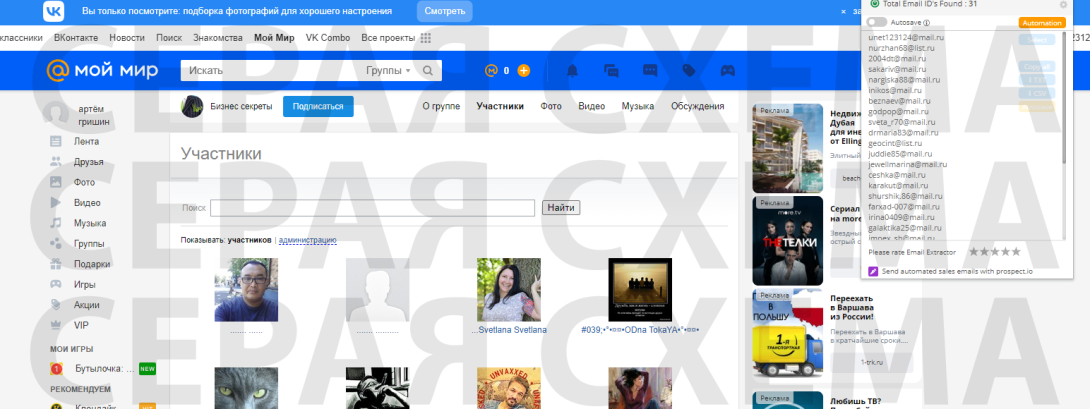Click the search magnifier icon

[x=428, y=70]
